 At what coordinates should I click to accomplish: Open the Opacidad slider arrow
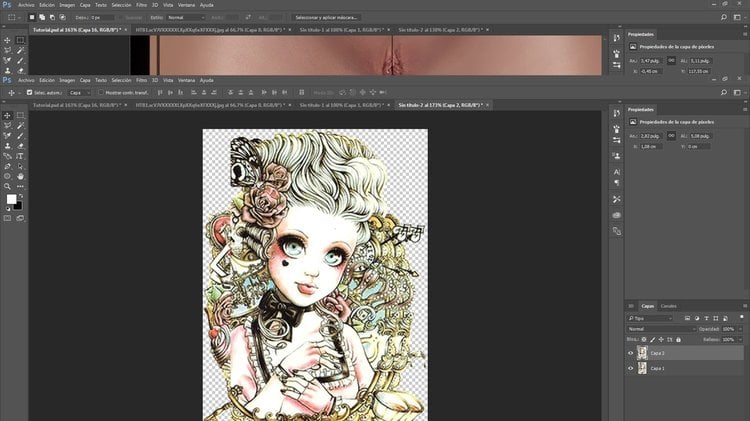(x=740, y=329)
